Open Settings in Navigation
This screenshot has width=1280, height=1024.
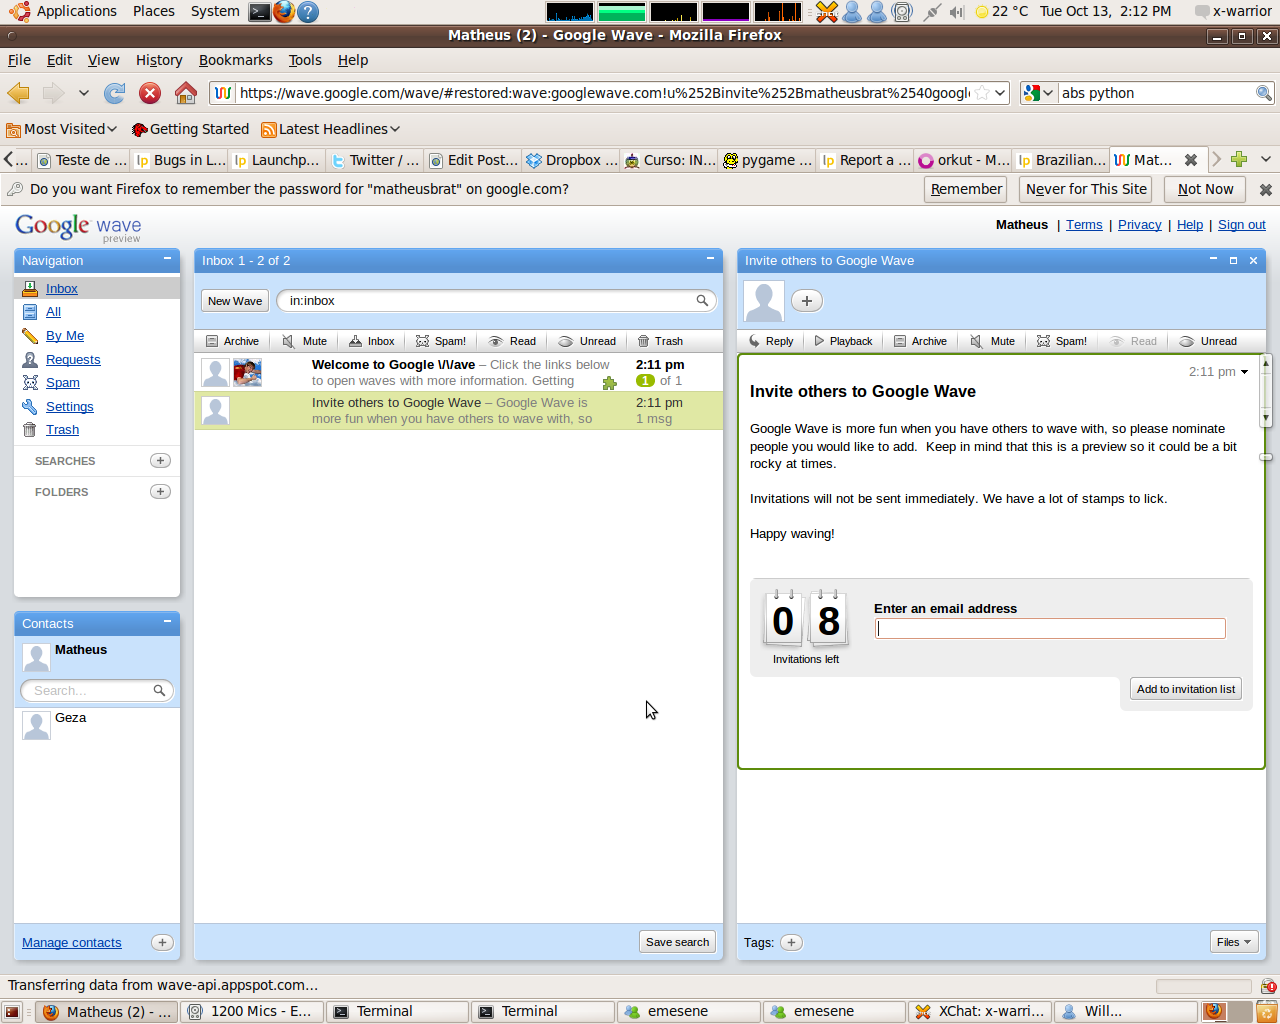coord(69,406)
